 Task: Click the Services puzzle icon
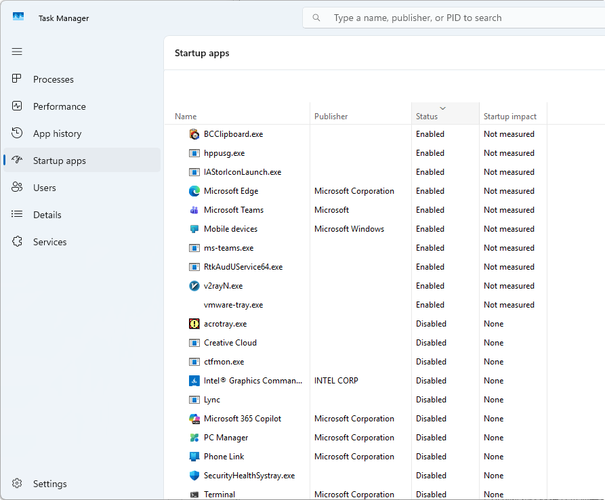coord(17,242)
